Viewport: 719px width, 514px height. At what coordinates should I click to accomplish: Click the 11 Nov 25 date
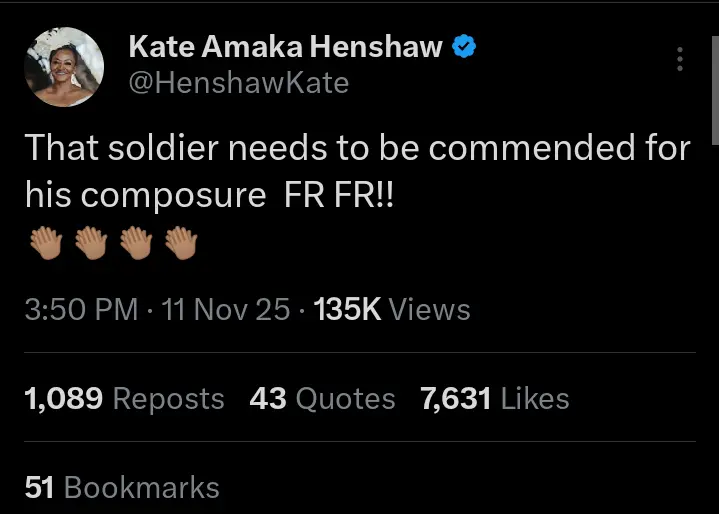[x=226, y=310]
